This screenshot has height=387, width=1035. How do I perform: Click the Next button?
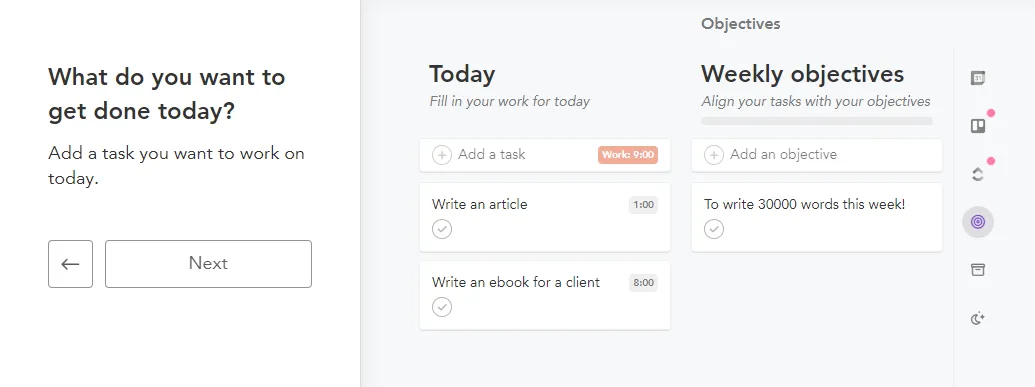click(x=209, y=264)
